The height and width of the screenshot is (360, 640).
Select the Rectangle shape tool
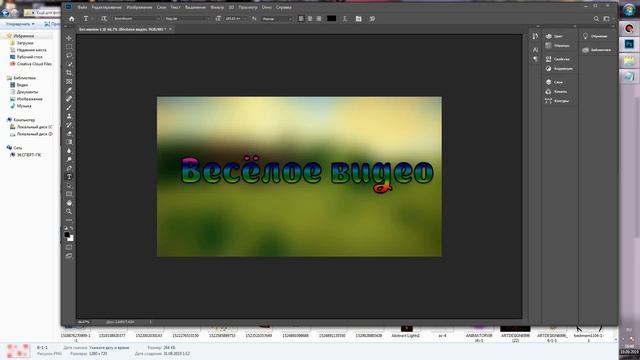(x=69, y=194)
